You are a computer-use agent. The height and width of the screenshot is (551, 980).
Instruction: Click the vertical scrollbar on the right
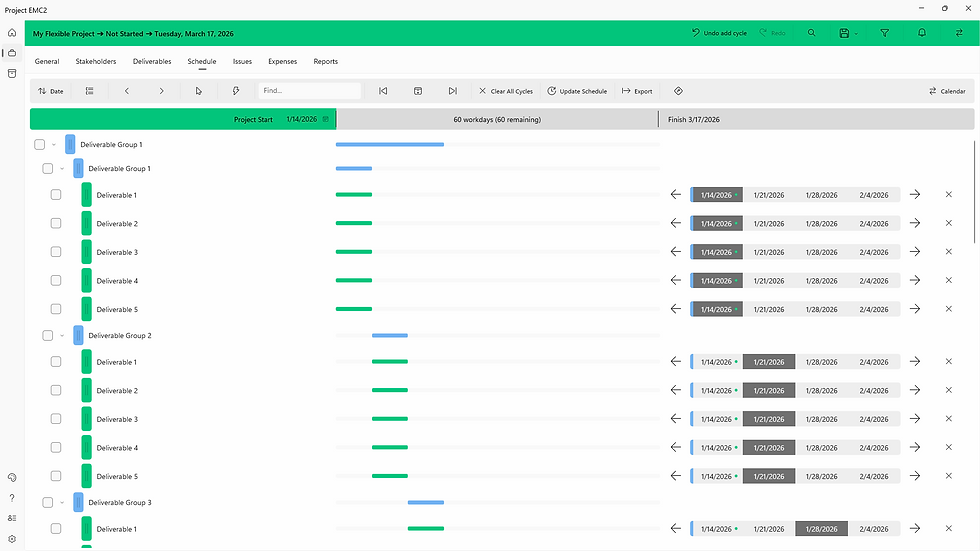[974, 192]
